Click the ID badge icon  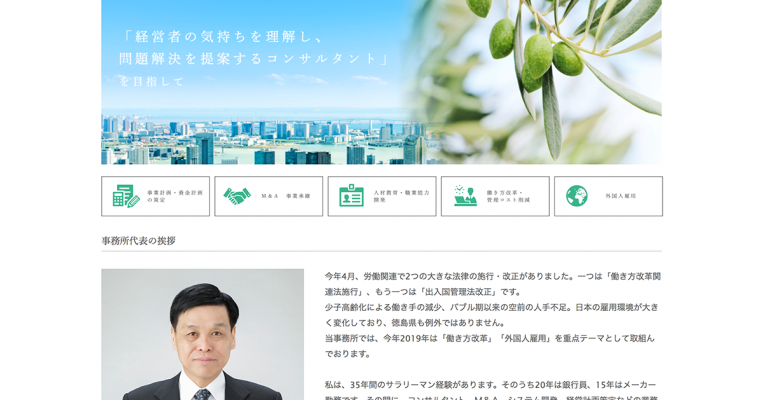point(351,196)
